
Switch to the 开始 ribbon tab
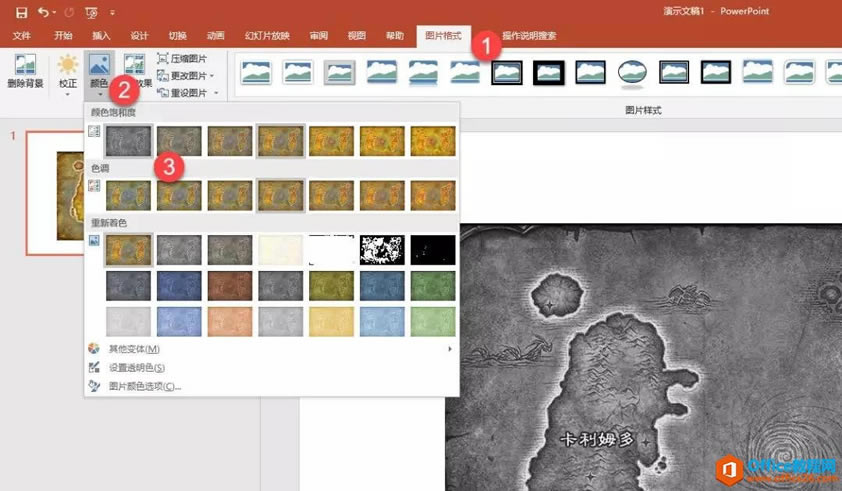click(63, 35)
